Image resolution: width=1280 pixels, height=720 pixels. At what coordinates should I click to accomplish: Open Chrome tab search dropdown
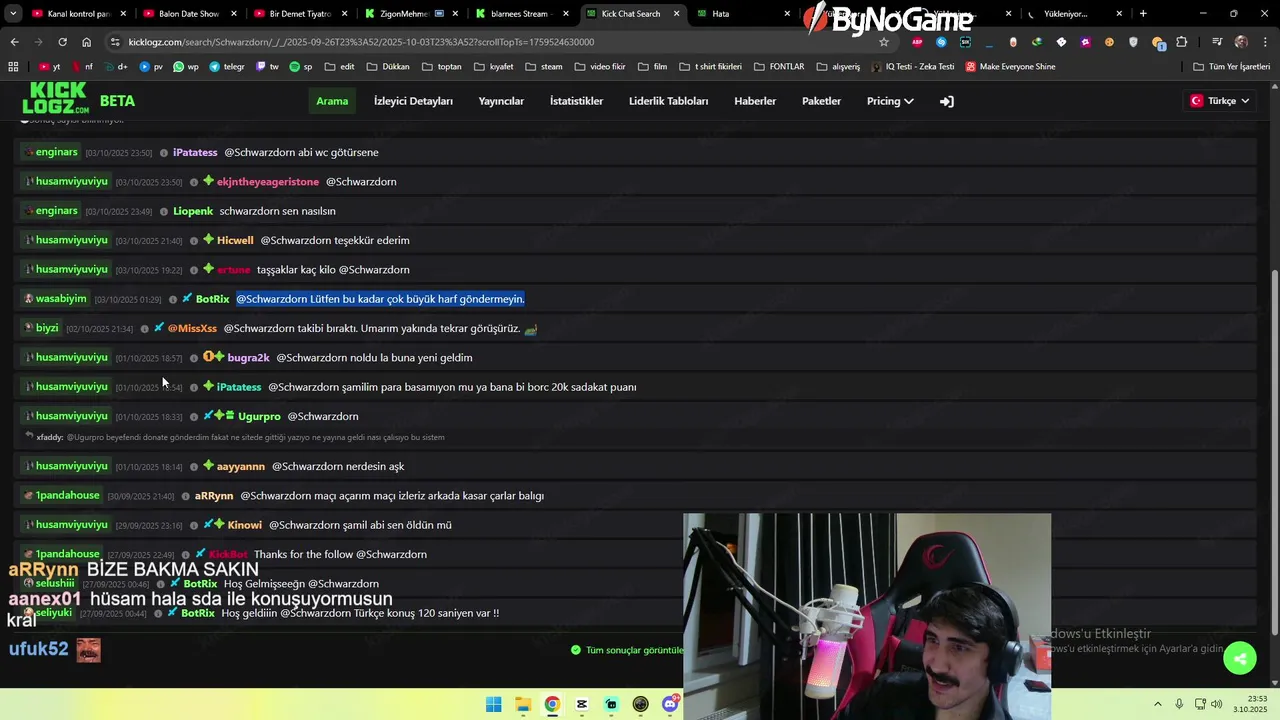pos(13,14)
